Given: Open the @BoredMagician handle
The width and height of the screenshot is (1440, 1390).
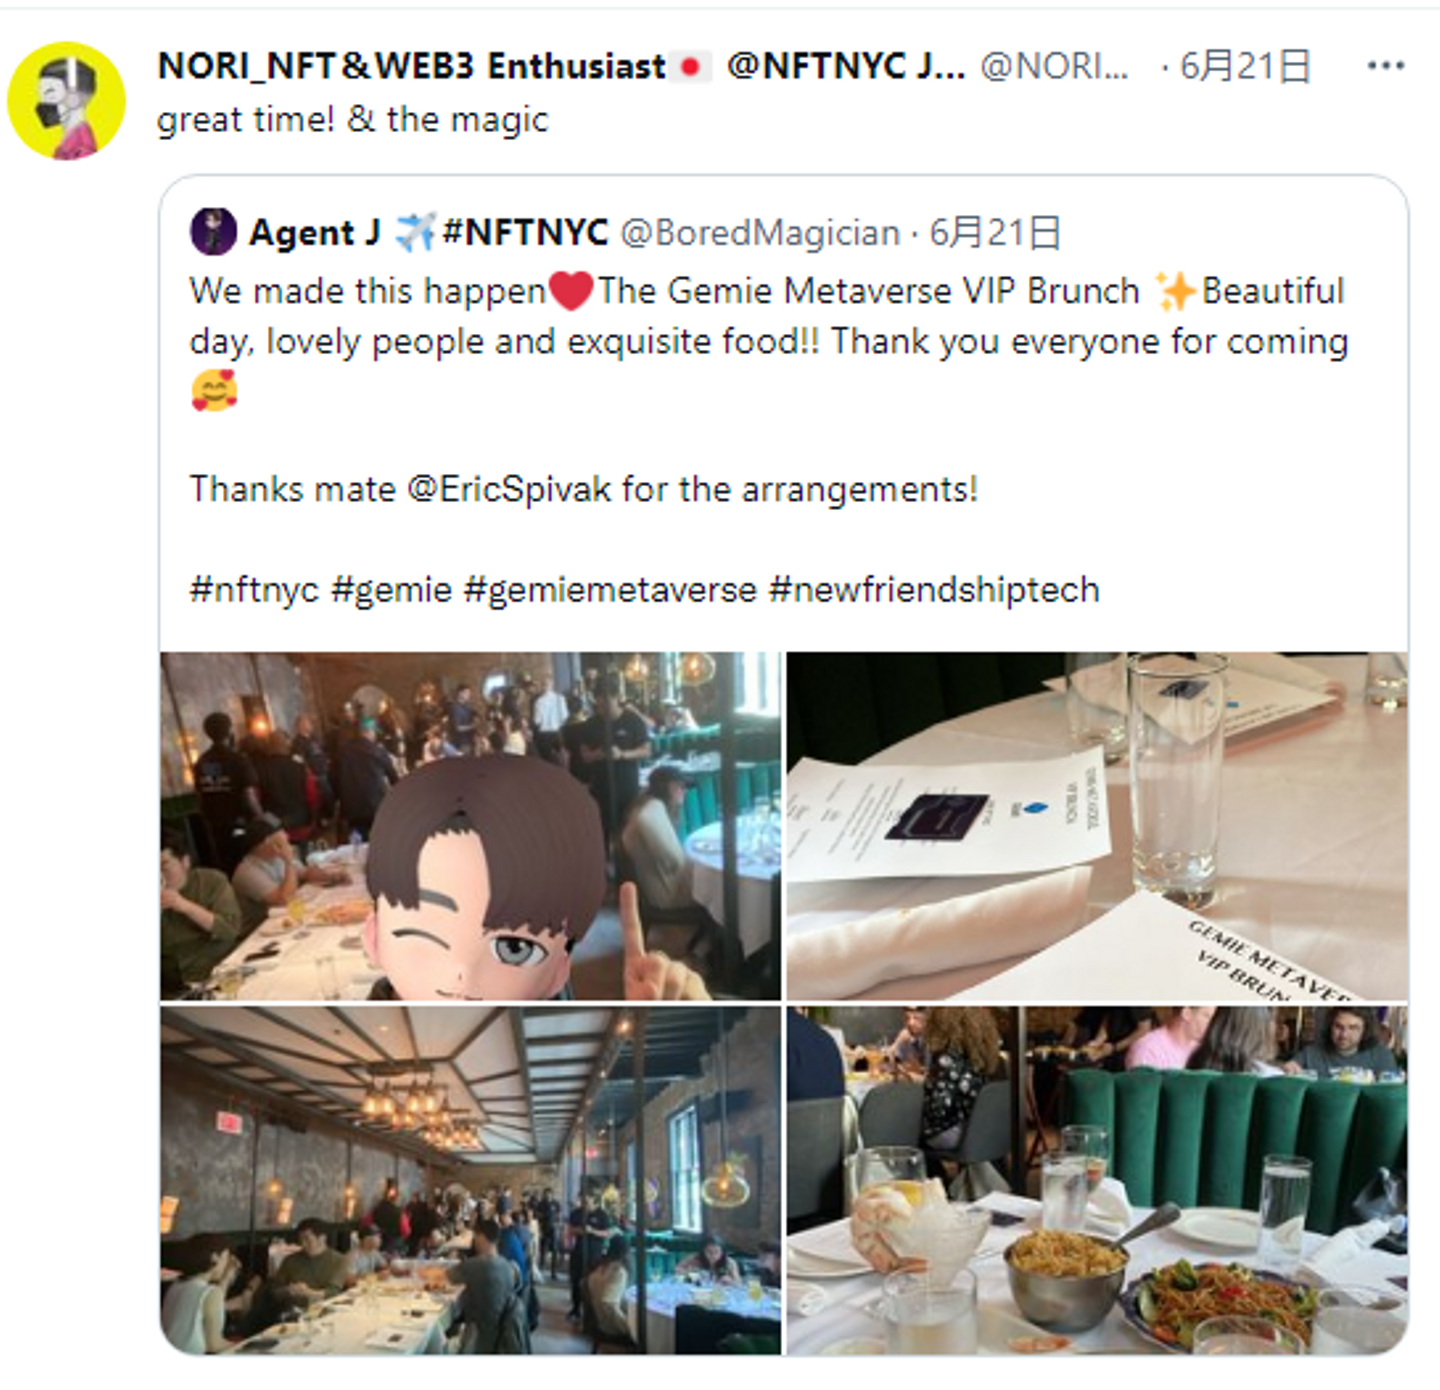Looking at the screenshot, I should pos(760,232).
